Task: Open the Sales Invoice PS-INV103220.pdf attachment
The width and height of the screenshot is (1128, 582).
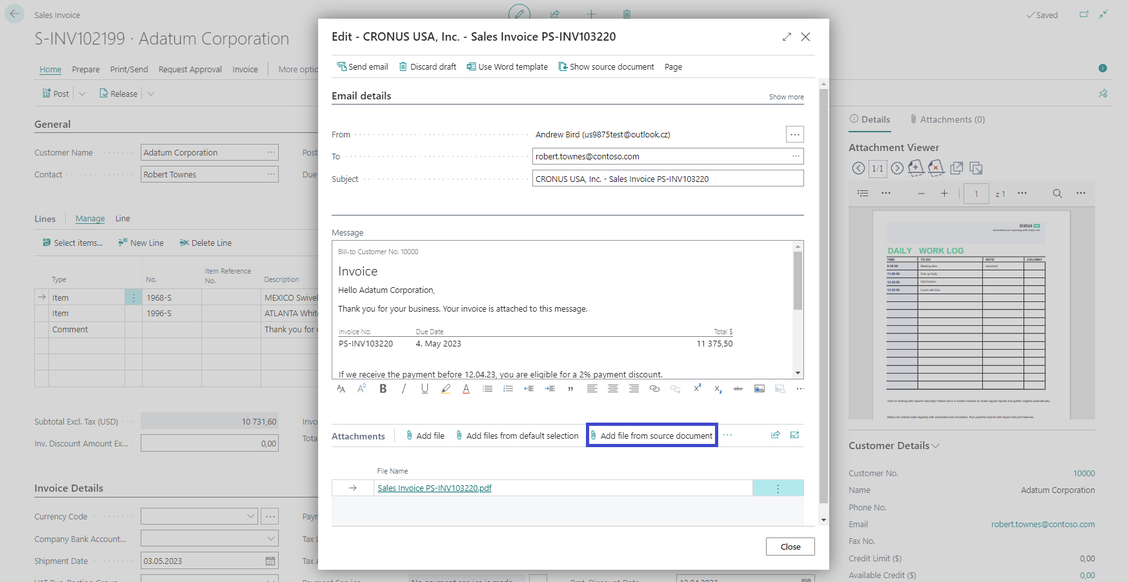Action: tap(434, 488)
